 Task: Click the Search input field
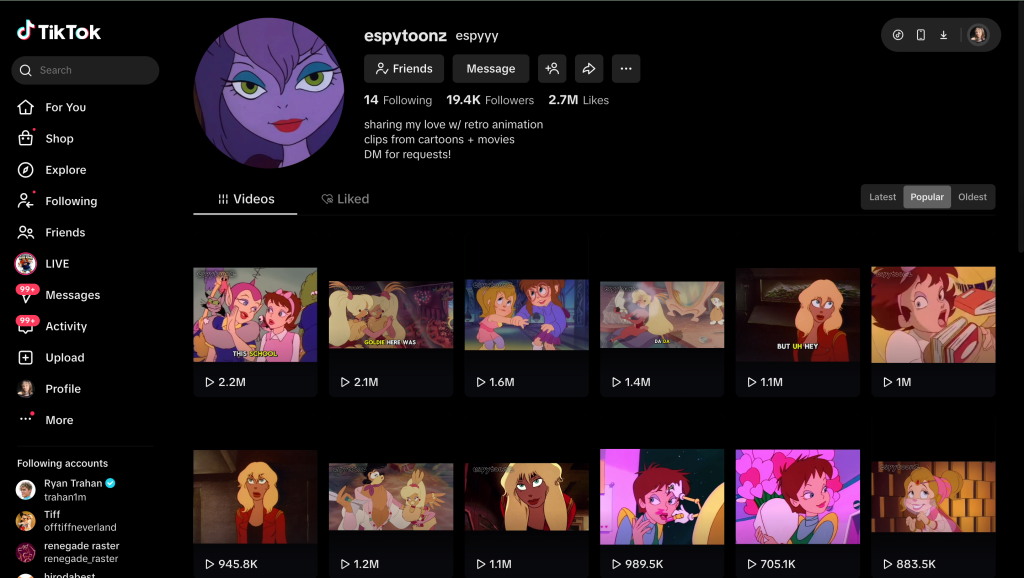[92, 70]
